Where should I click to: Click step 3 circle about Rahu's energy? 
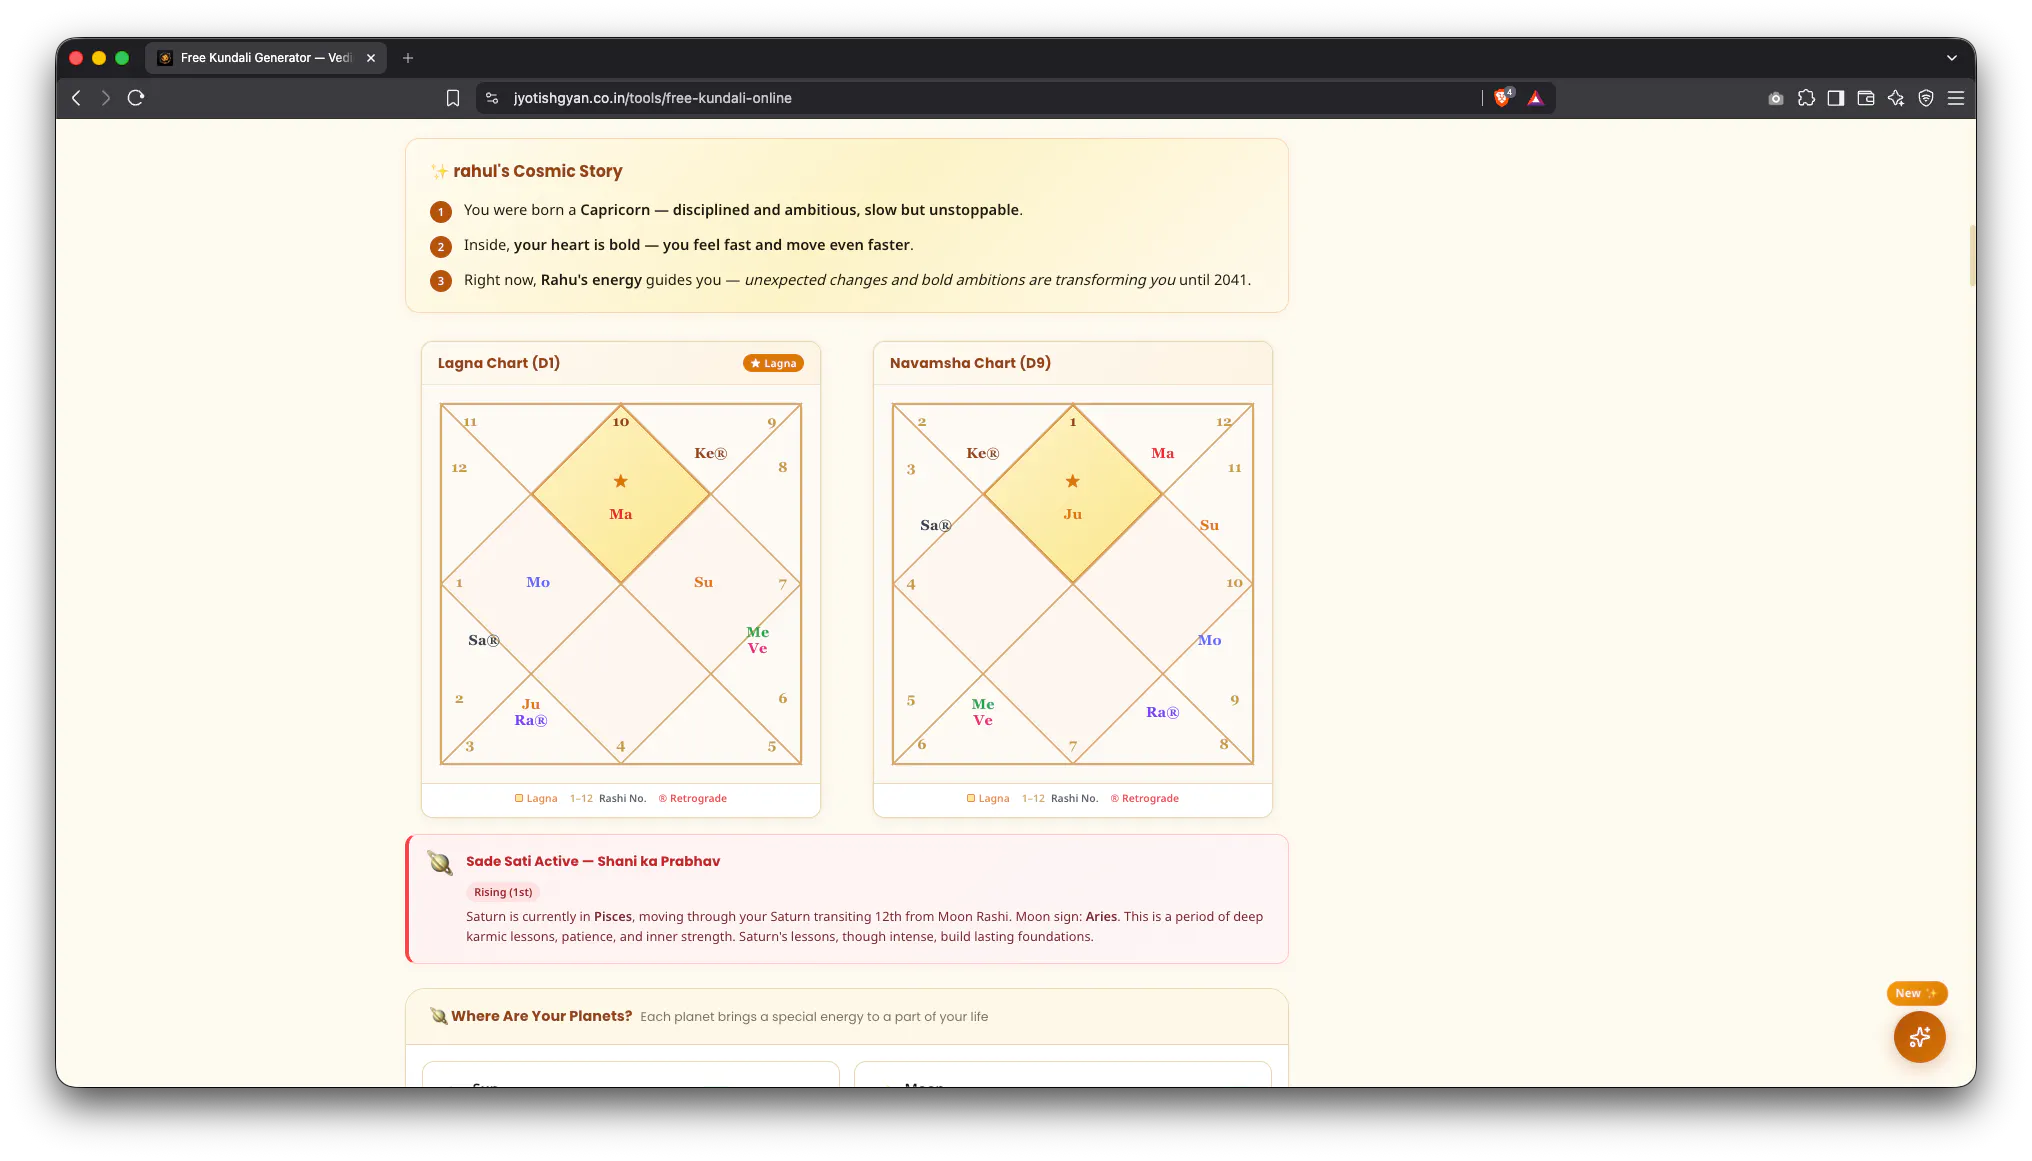[x=441, y=281]
